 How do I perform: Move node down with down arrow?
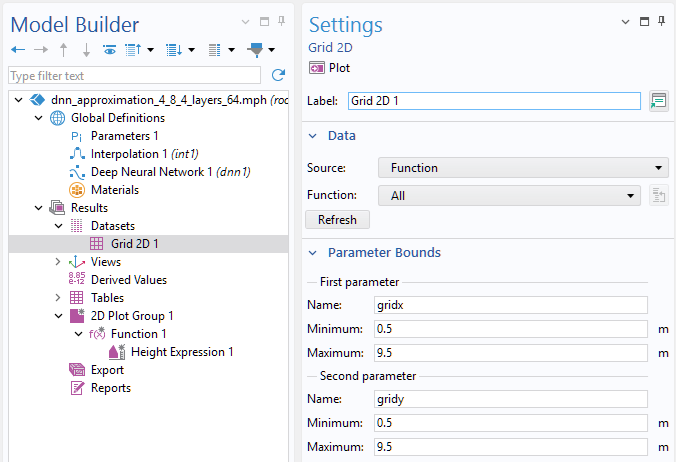86,50
